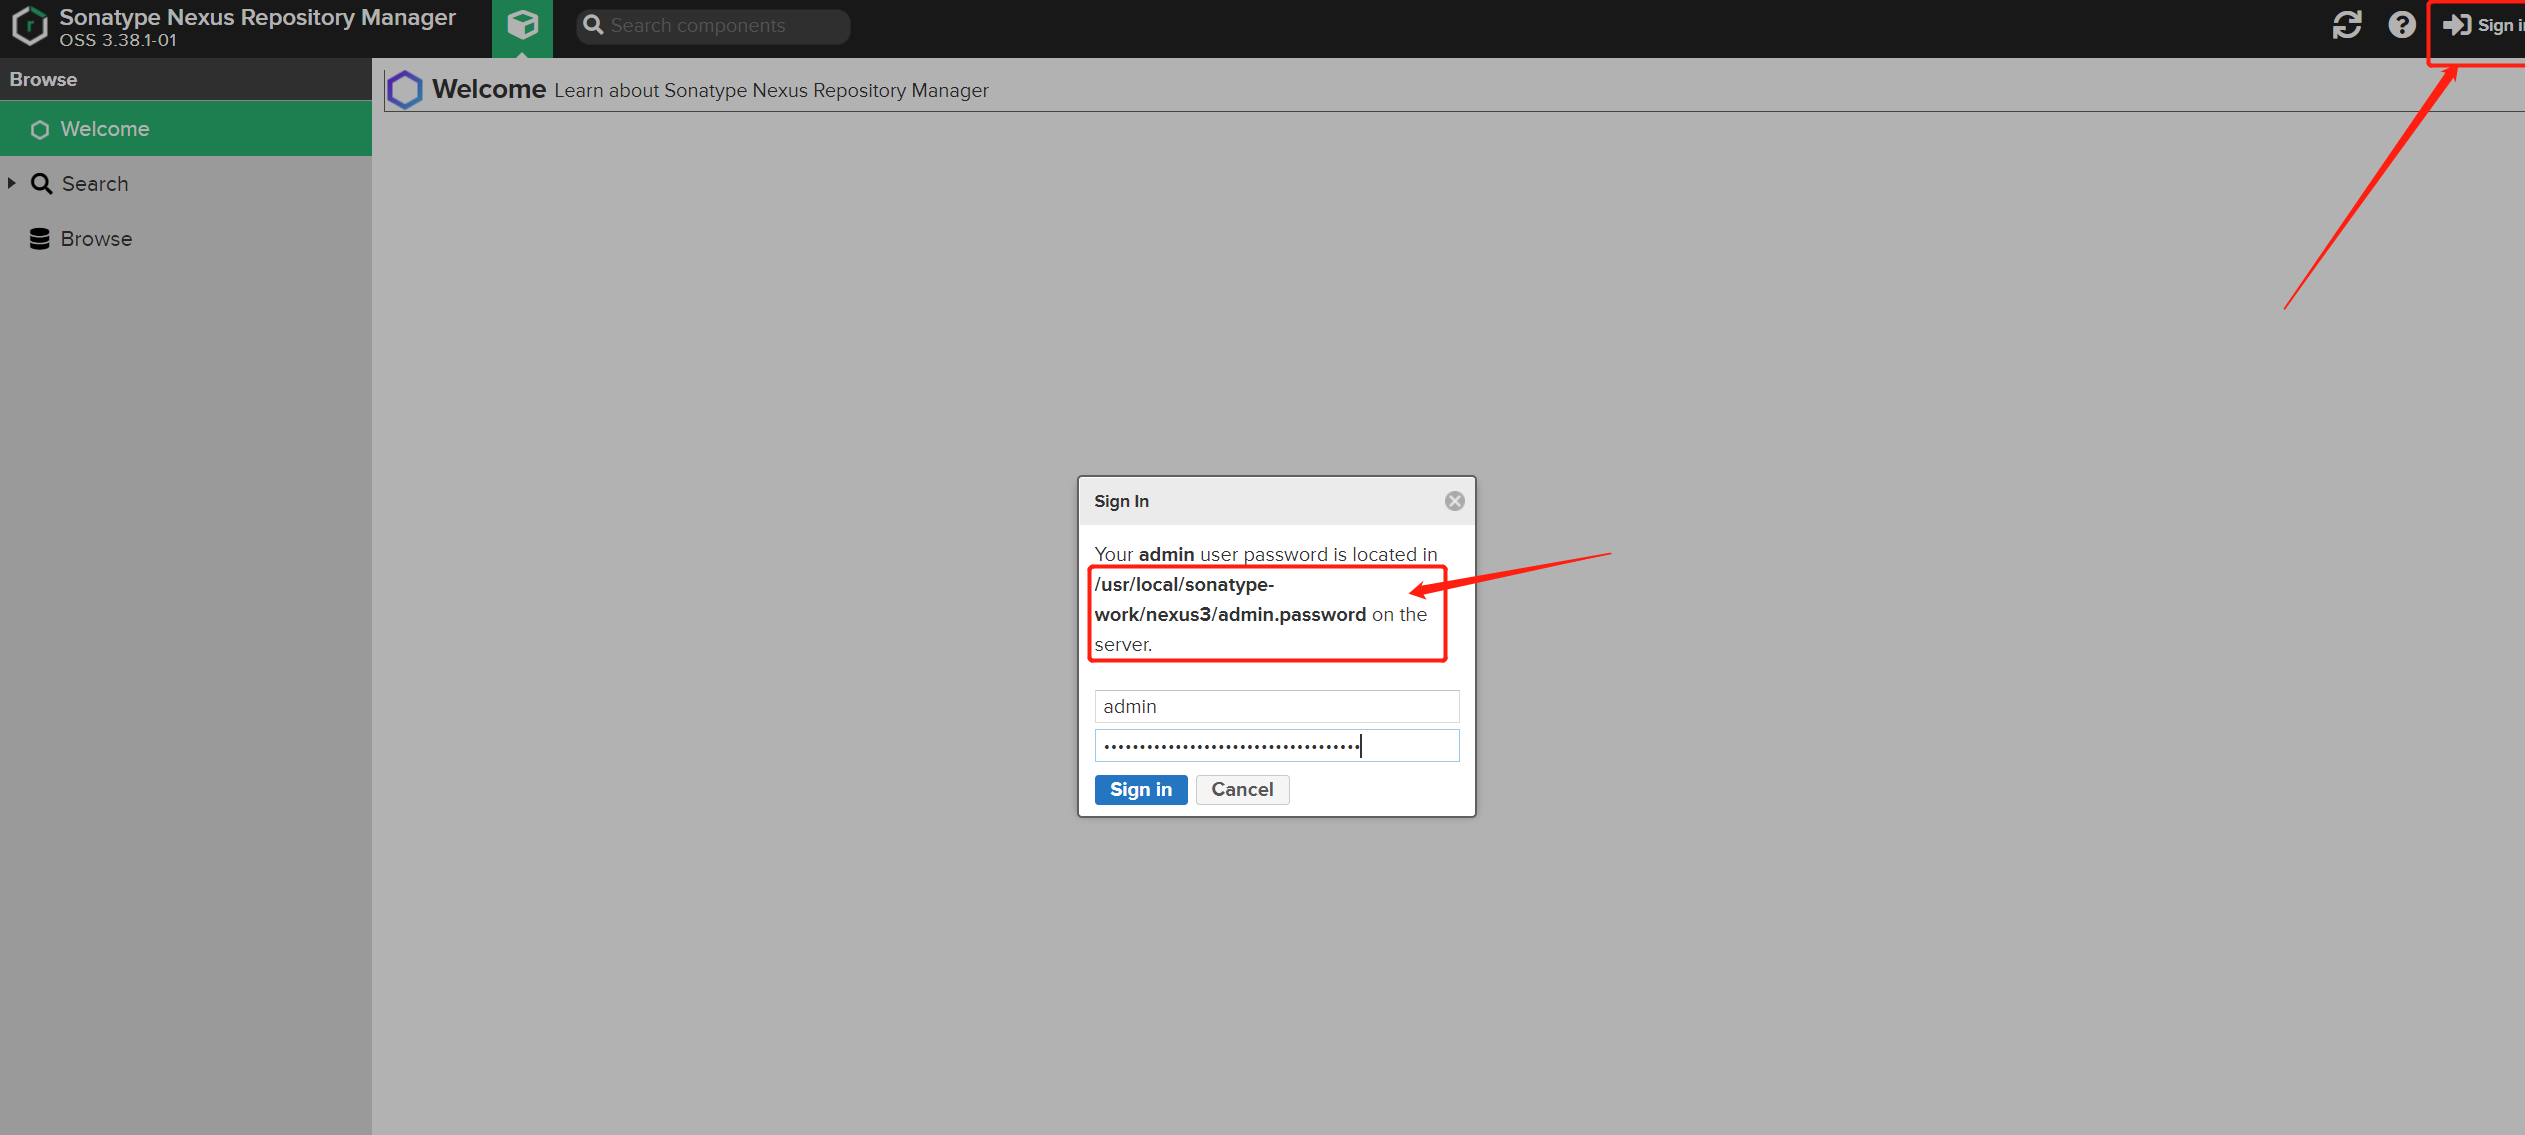This screenshot has height=1135, width=2525.
Task: Click the Nexus logo icon in header
Action: point(29,26)
